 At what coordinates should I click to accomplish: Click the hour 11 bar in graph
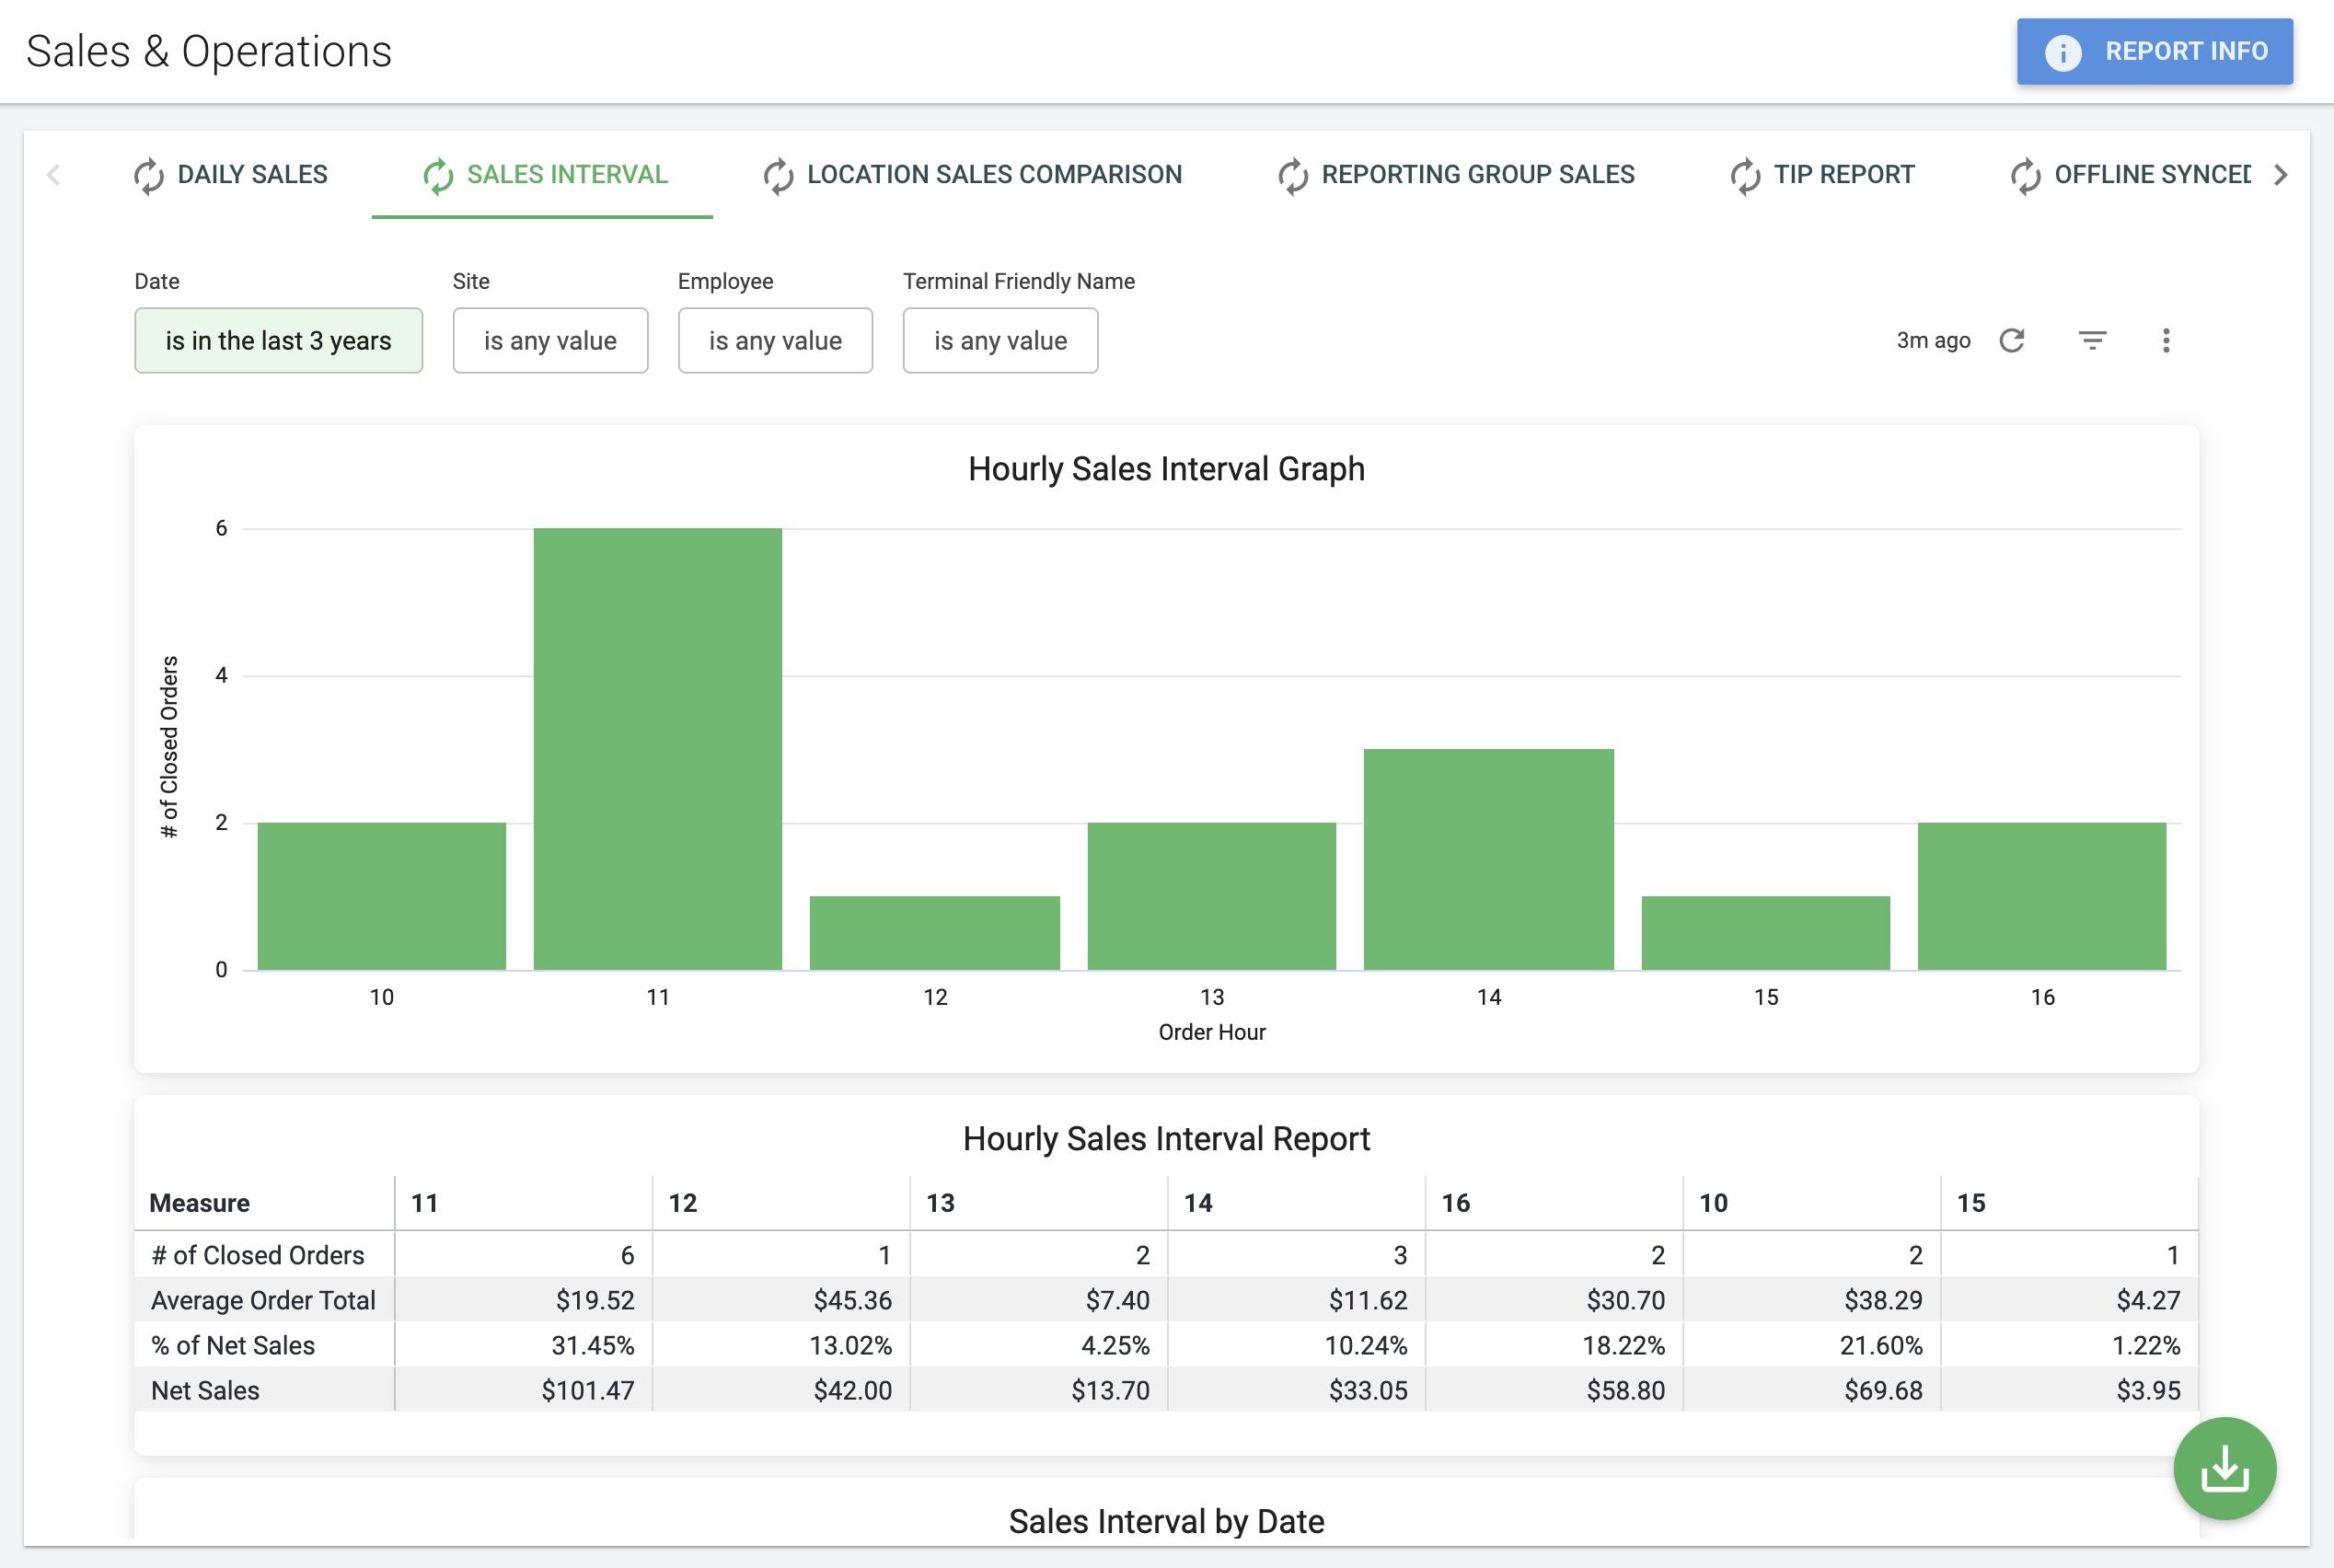[658, 748]
